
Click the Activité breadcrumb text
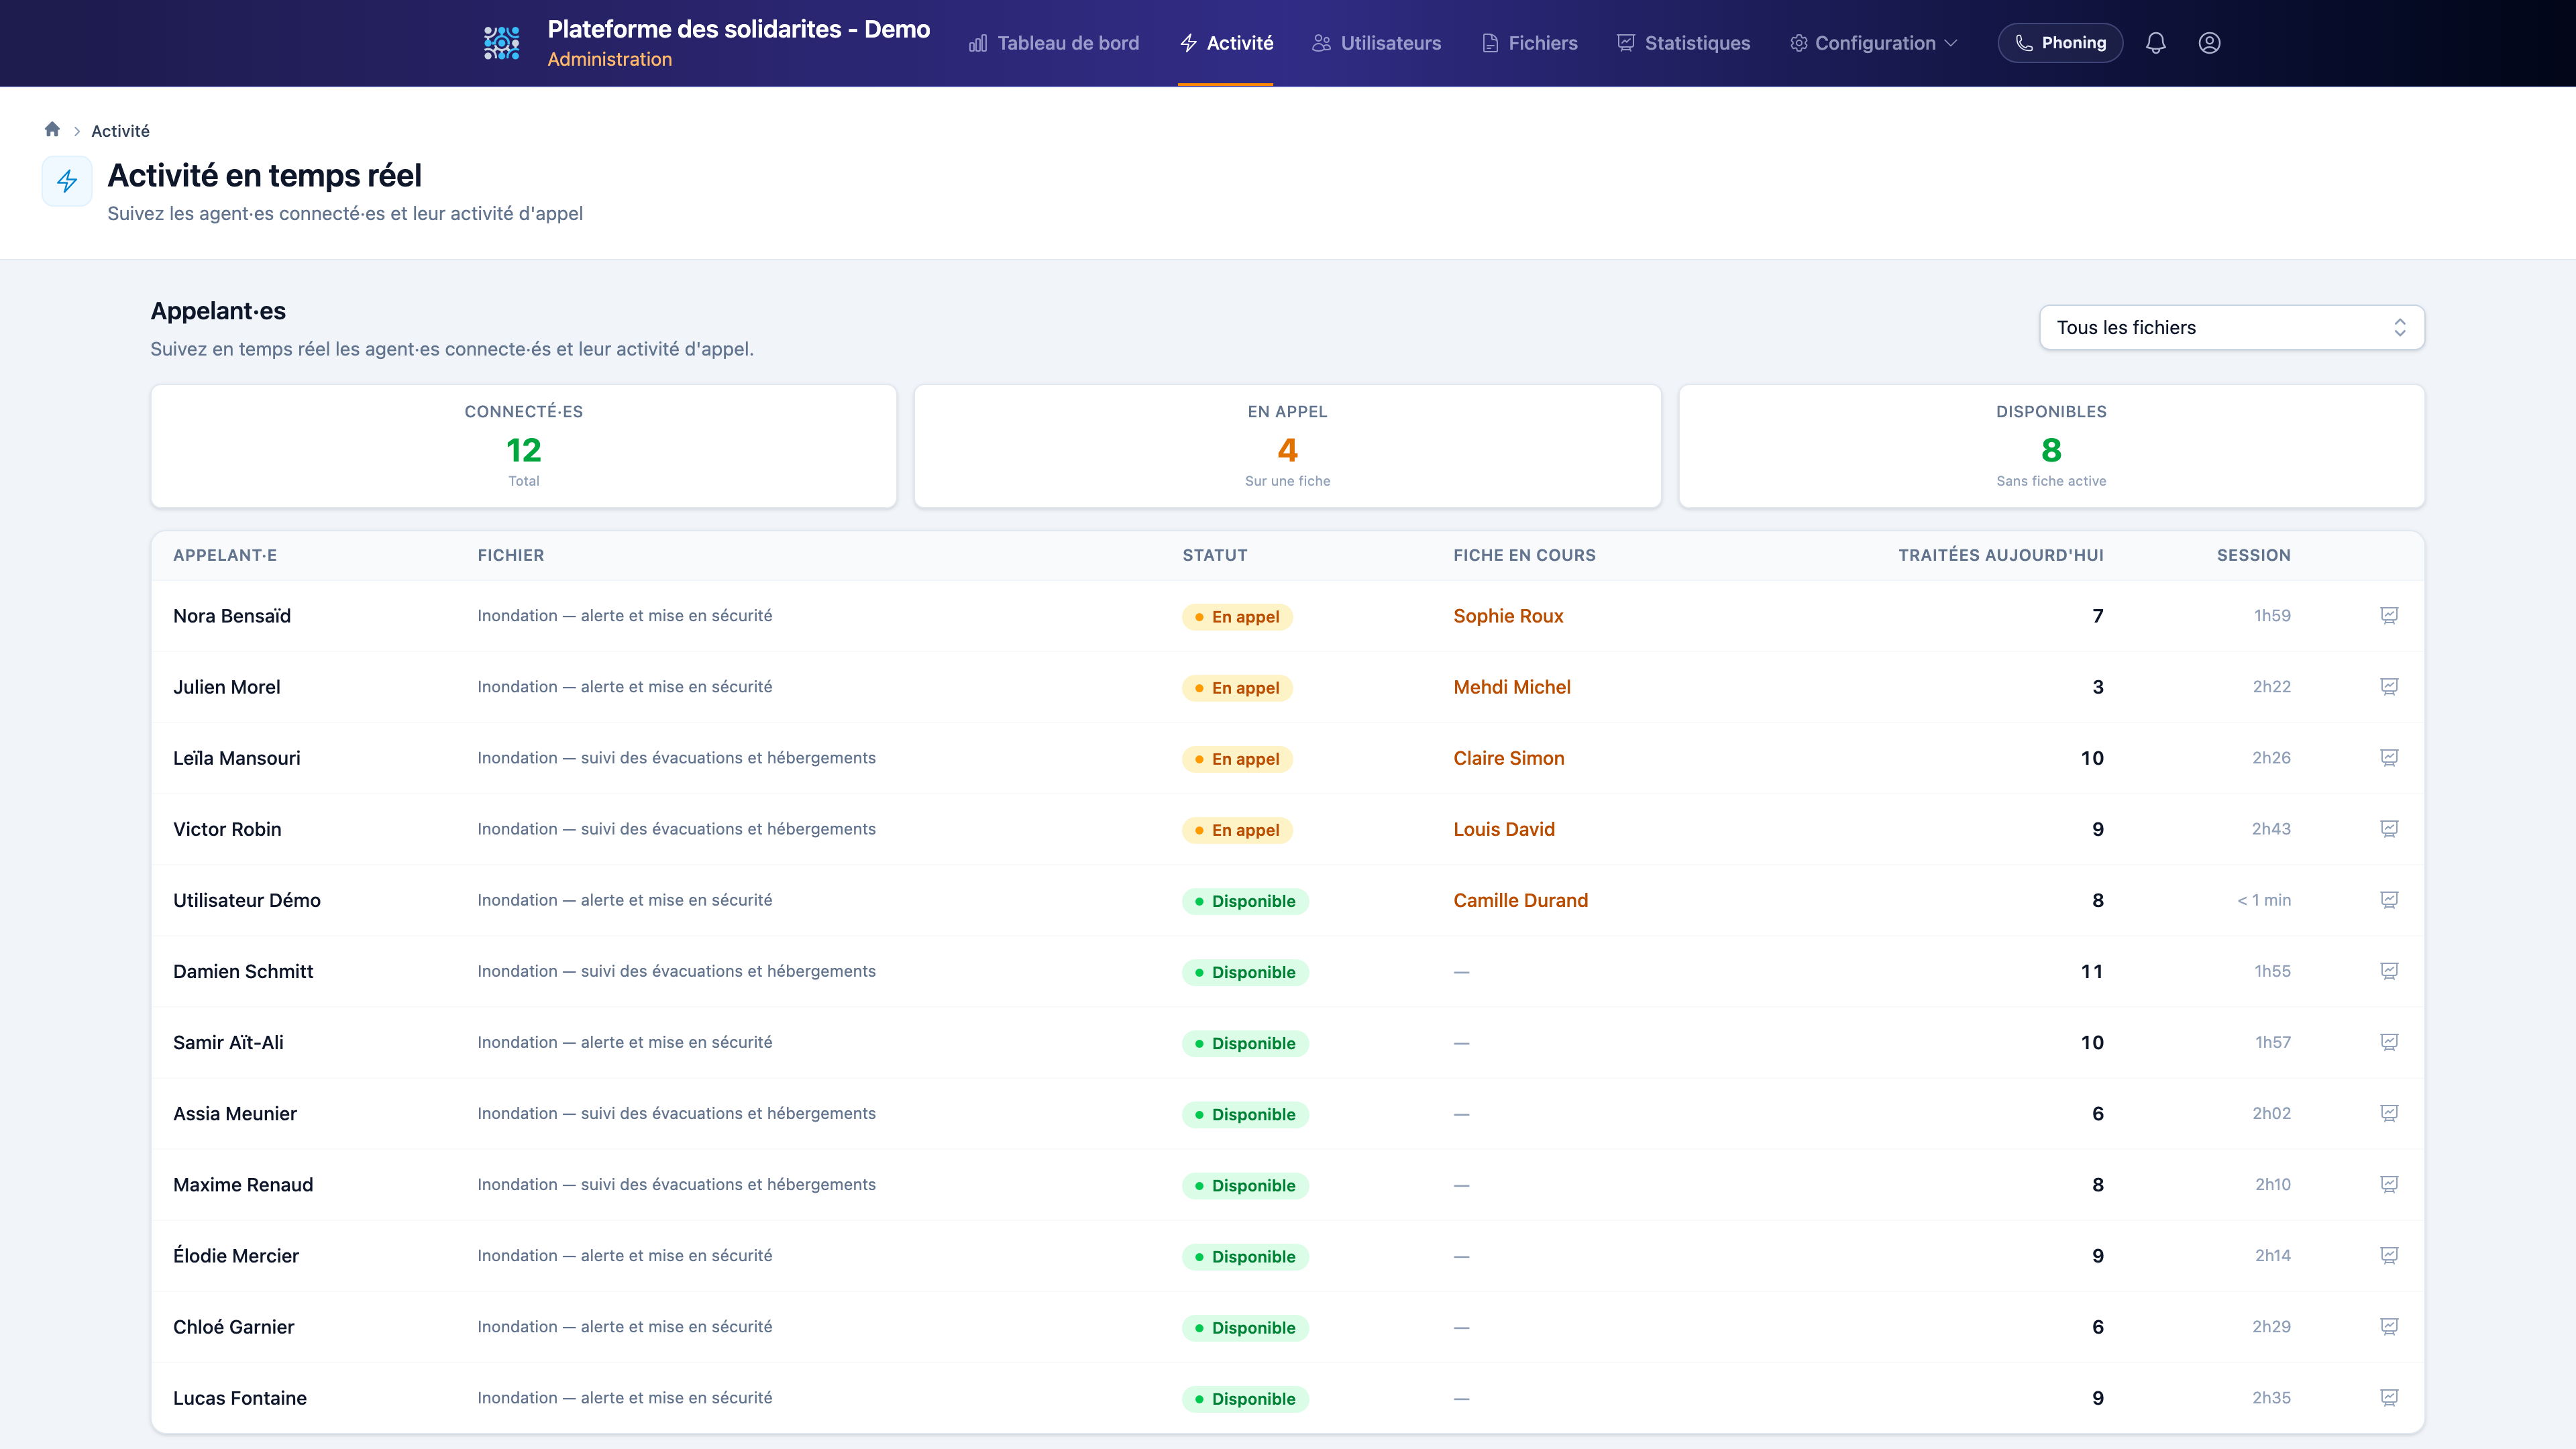pyautogui.click(x=120, y=131)
